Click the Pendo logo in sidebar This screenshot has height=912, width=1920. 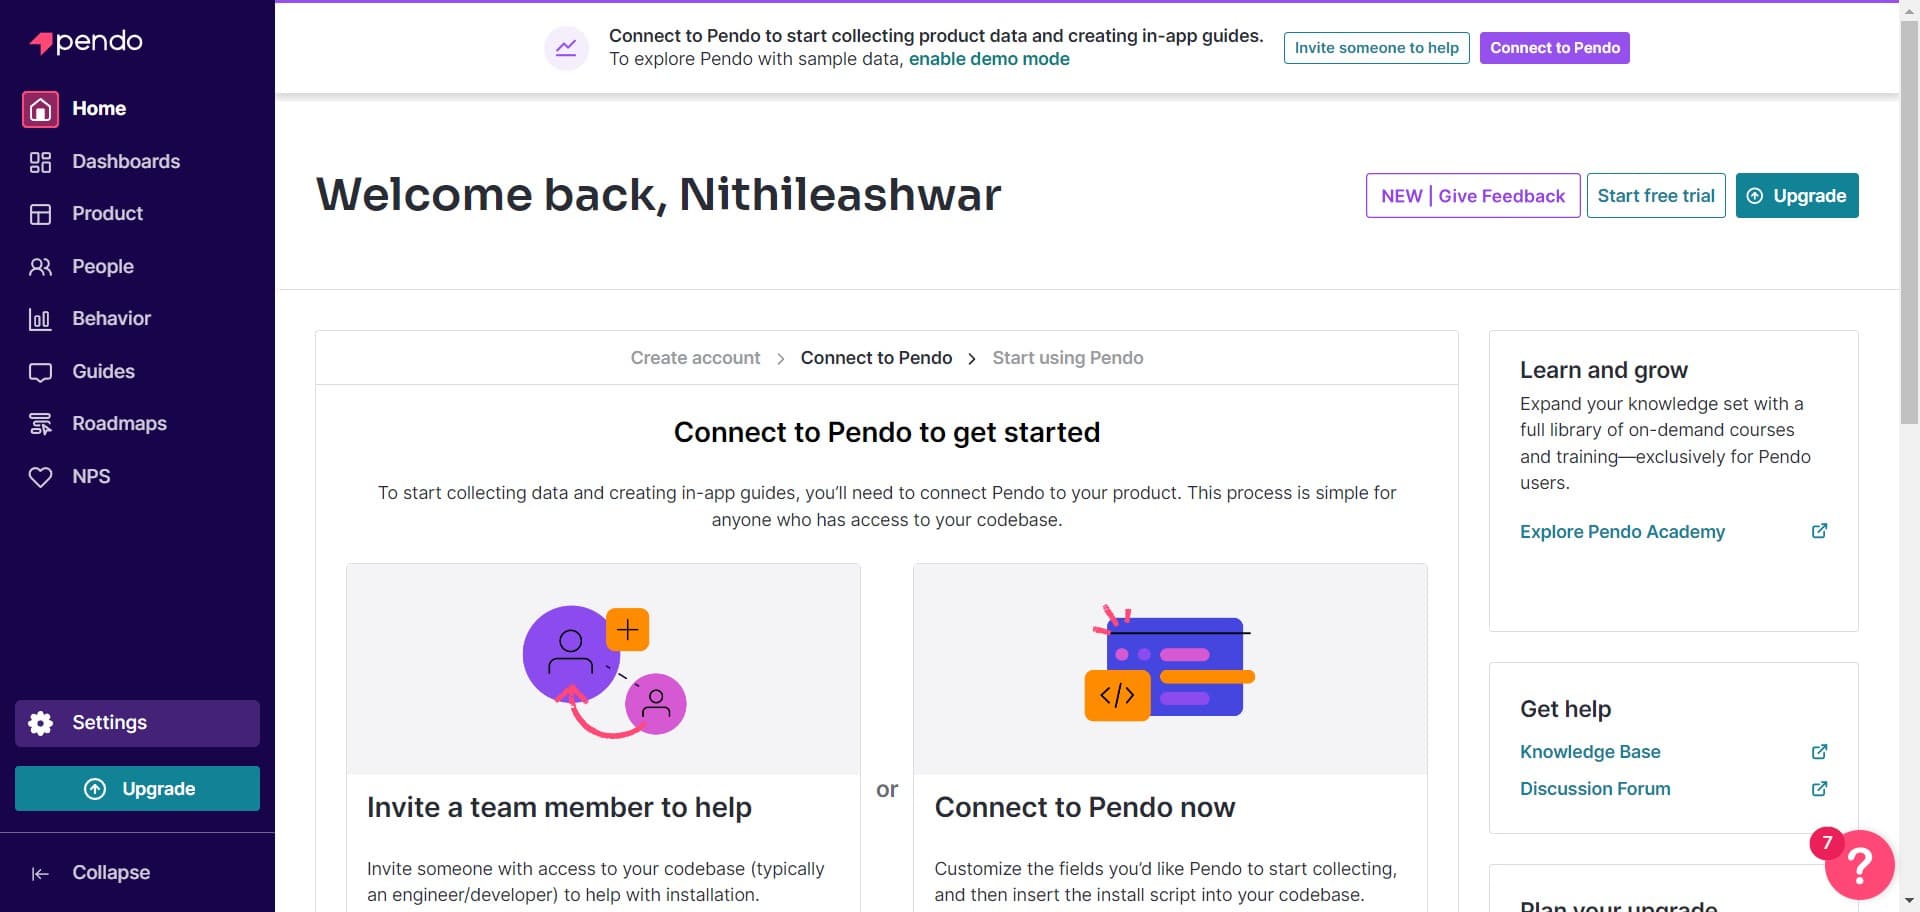pyautogui.click(x=86, y=42)
